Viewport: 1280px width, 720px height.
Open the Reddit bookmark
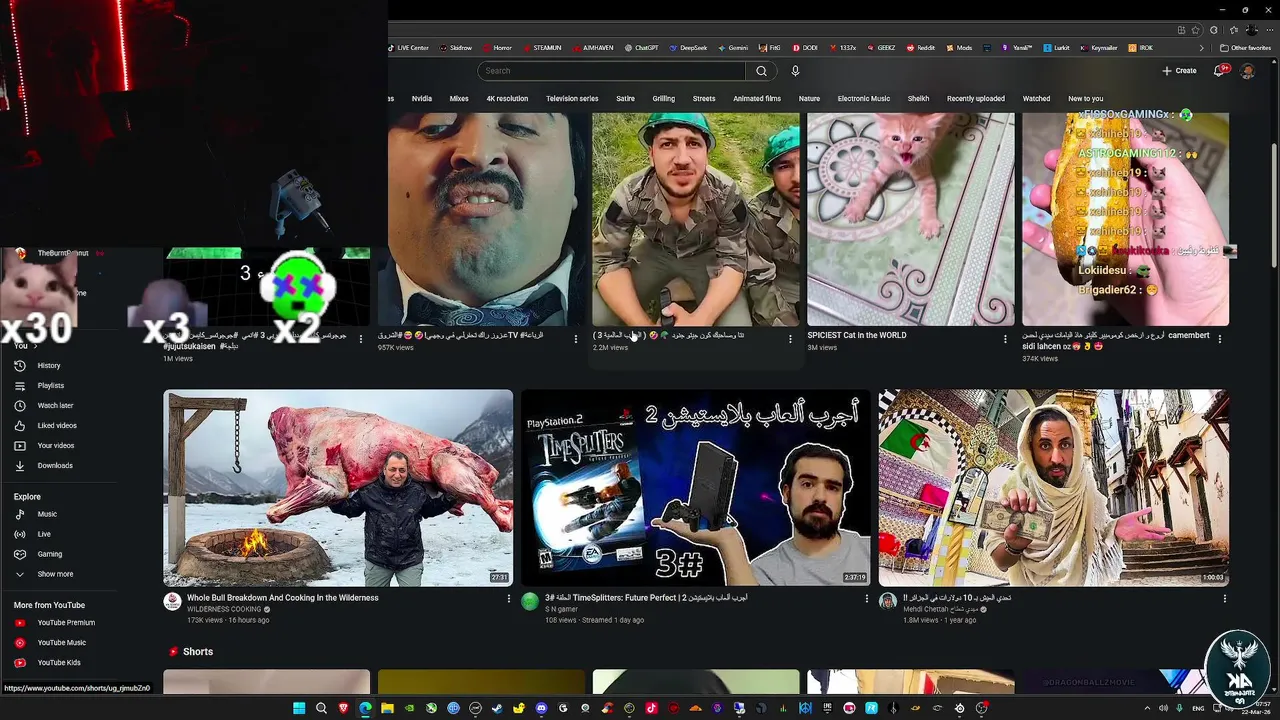(x=920, y=48)
